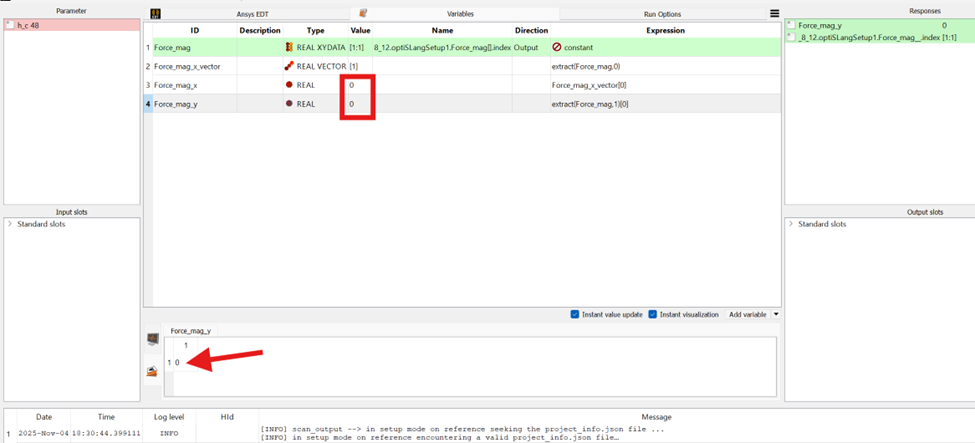Click the orange data view icon below monitor icon
Screen dimensions: 975x443
coord(152,371)
